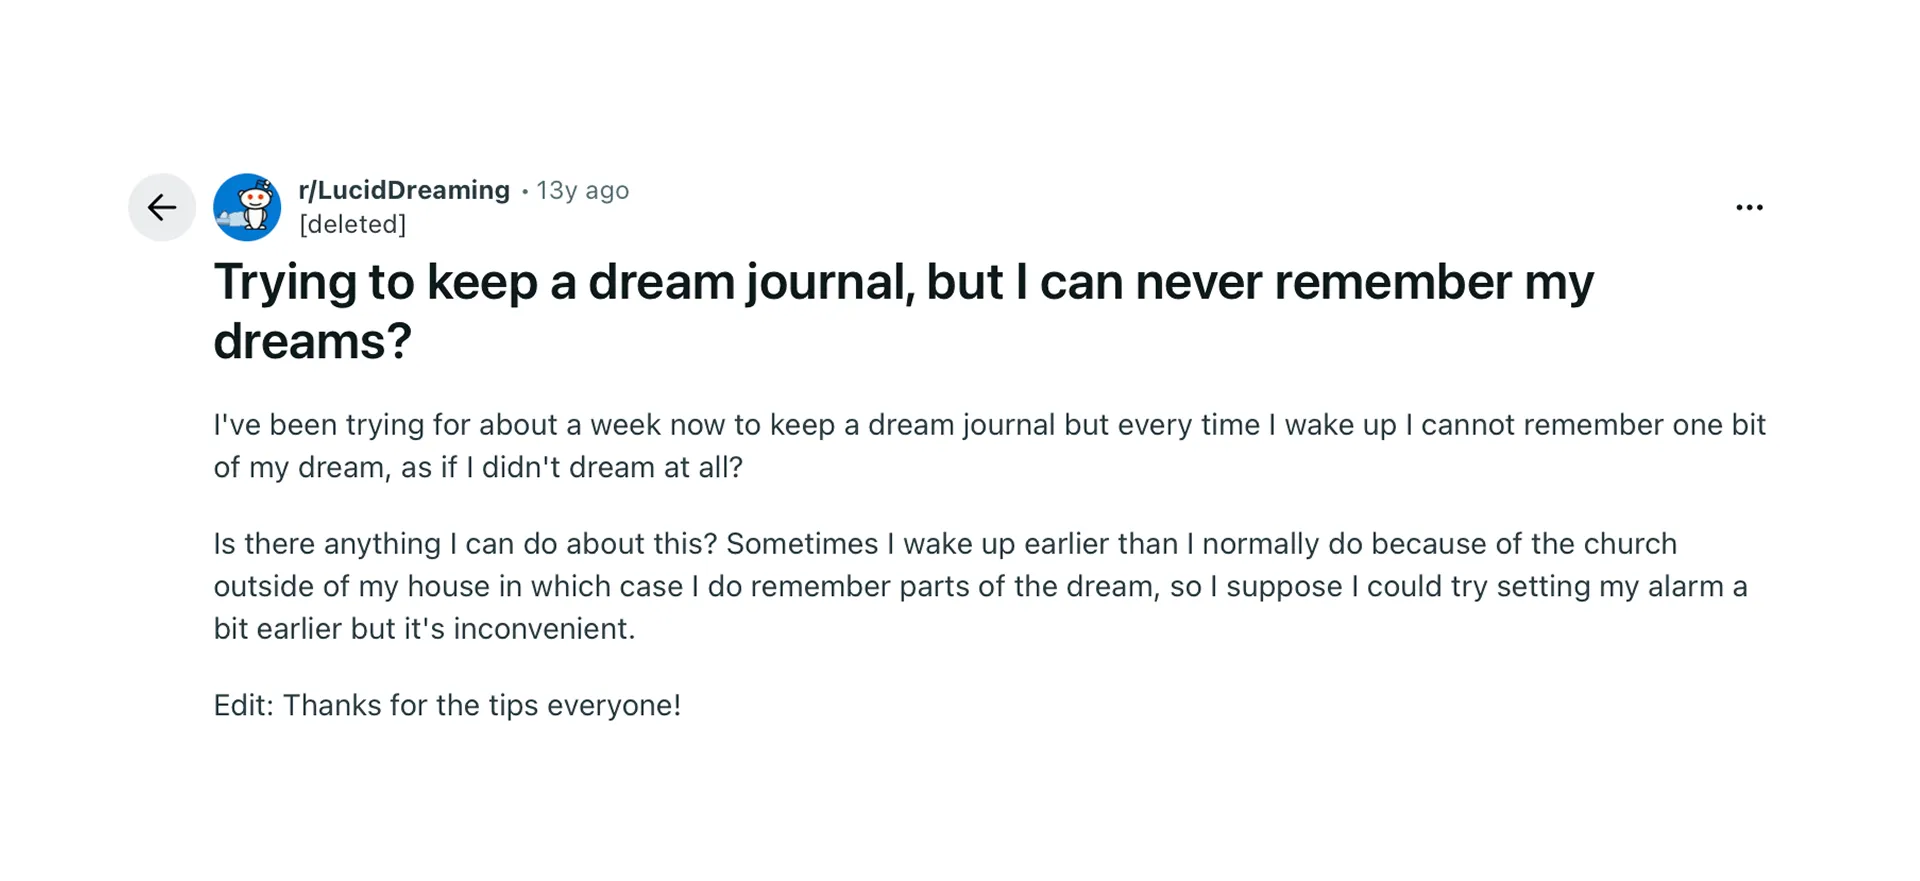The width and height of the screenshot is (1920, 881).
Task: Click the r/LucidDreaming community avatar
Action: point(246,207)
